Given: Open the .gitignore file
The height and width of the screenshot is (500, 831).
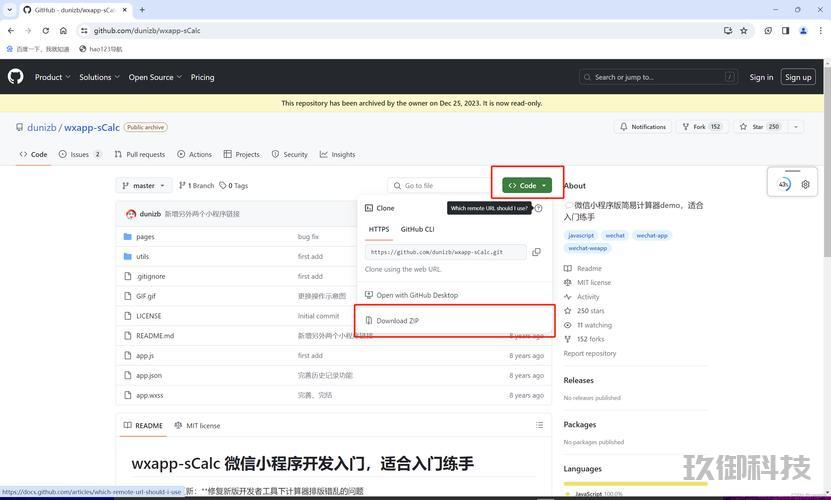Looking at the screenshot, I should tap(151, 276).
